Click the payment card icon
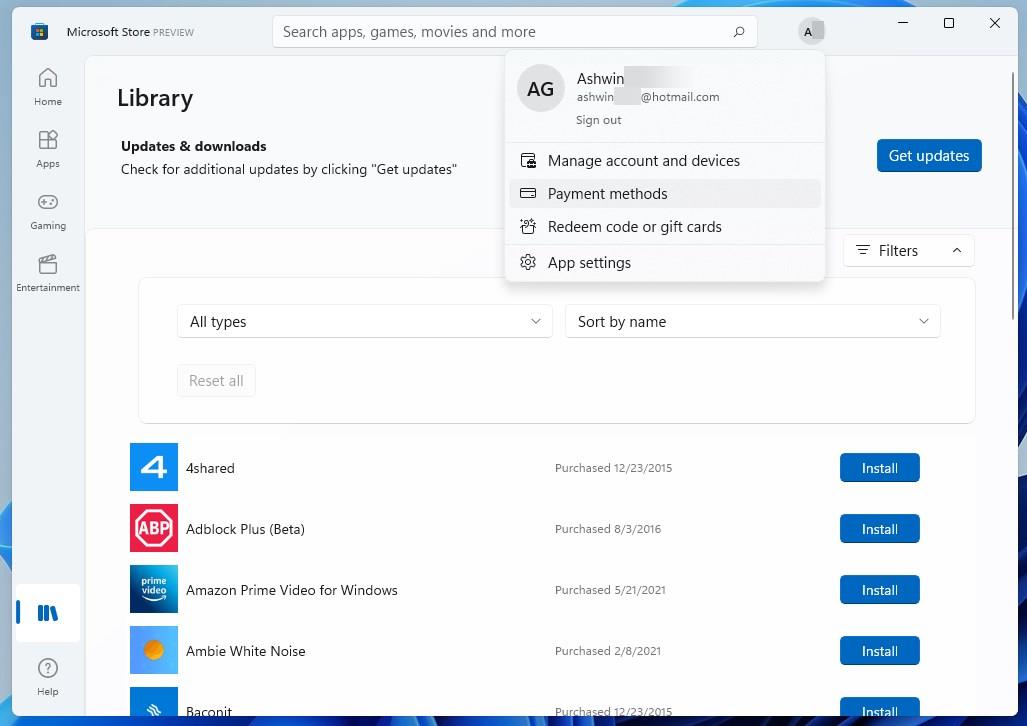This screenshot has width=1027, height=726. tap(528, 193)
